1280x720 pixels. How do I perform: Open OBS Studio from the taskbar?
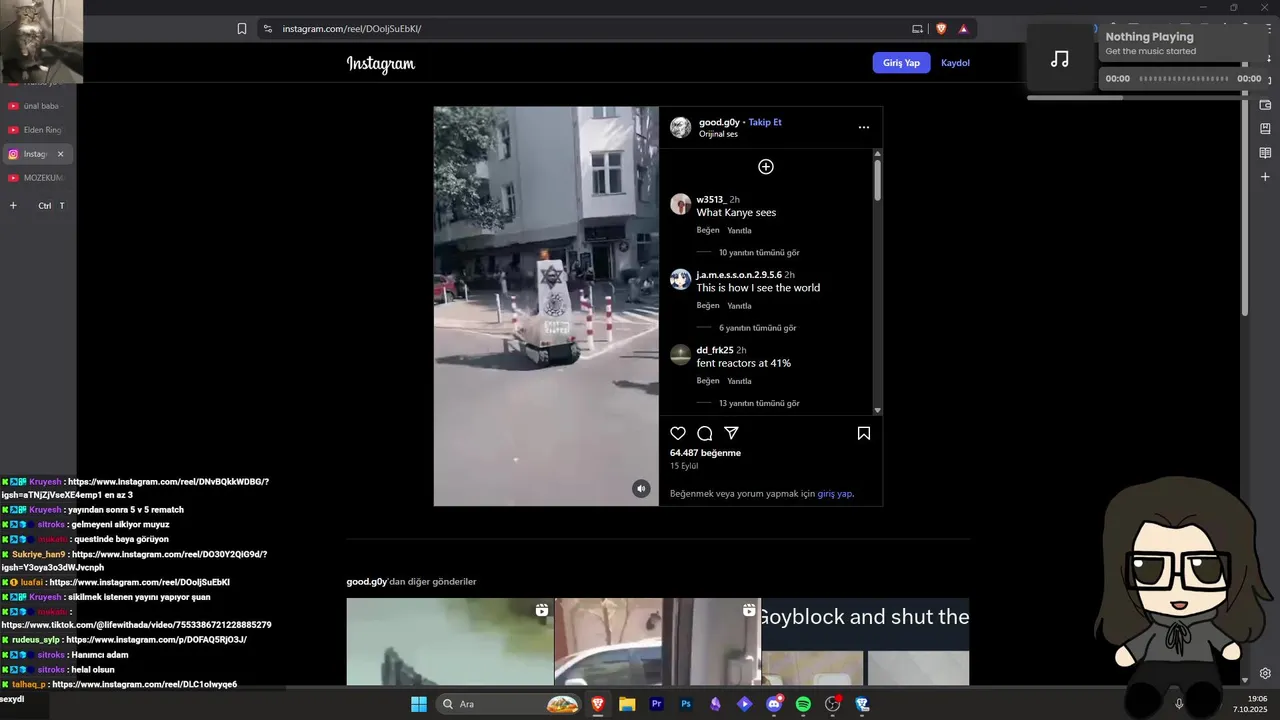[832, 704]
